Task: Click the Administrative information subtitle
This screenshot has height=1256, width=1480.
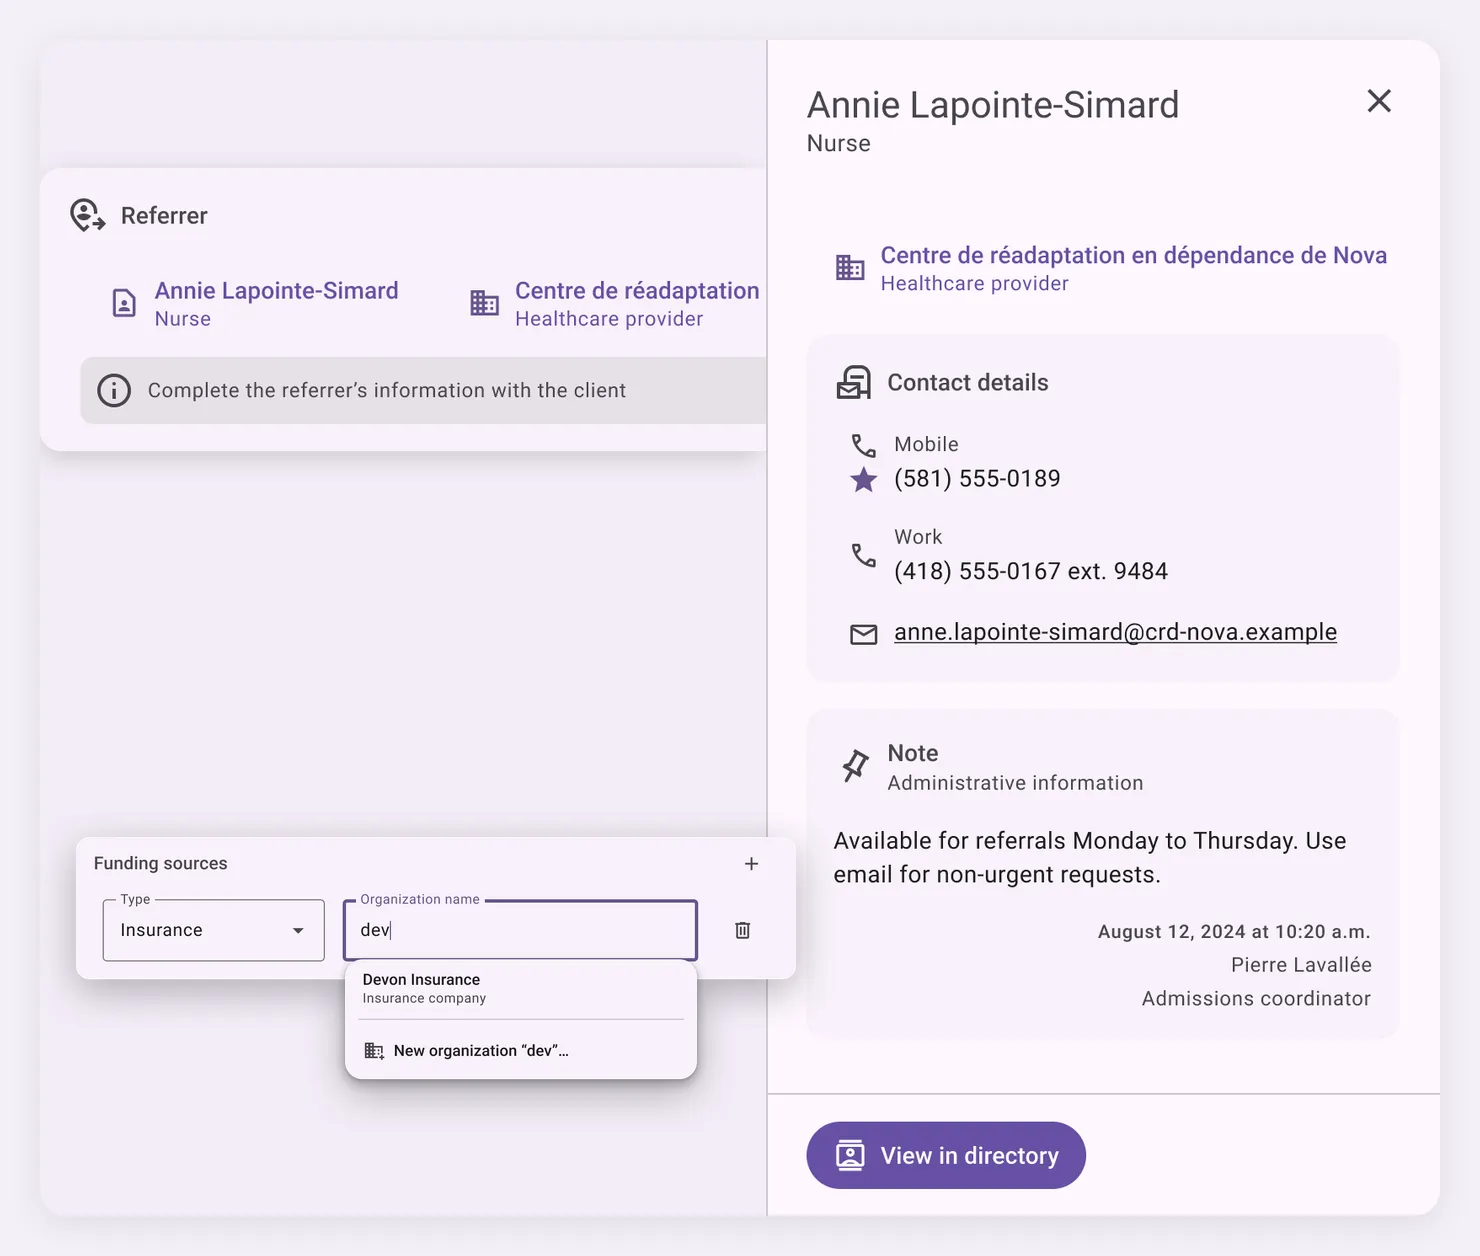Action: (x=1015, y=783)
